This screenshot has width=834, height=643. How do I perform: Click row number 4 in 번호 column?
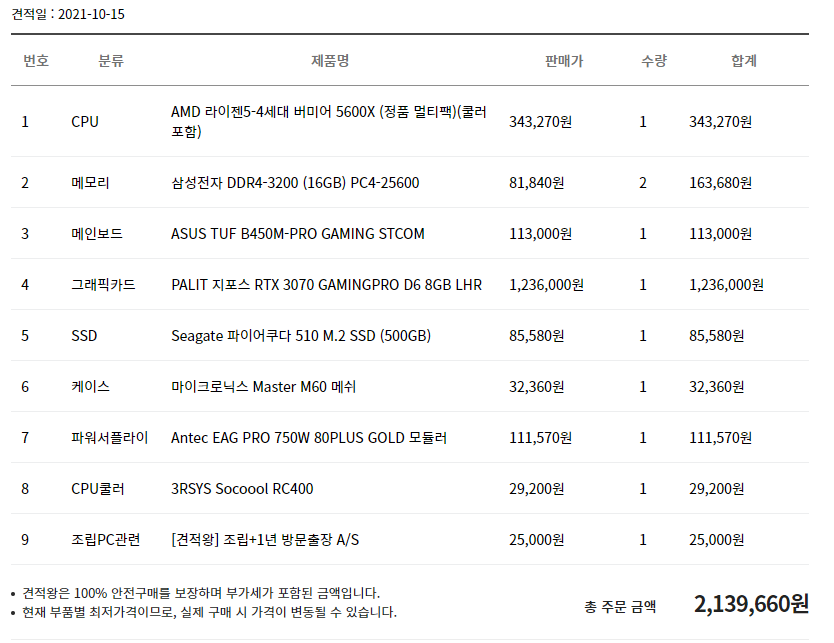pyautogui.click(x=25, y=285)
